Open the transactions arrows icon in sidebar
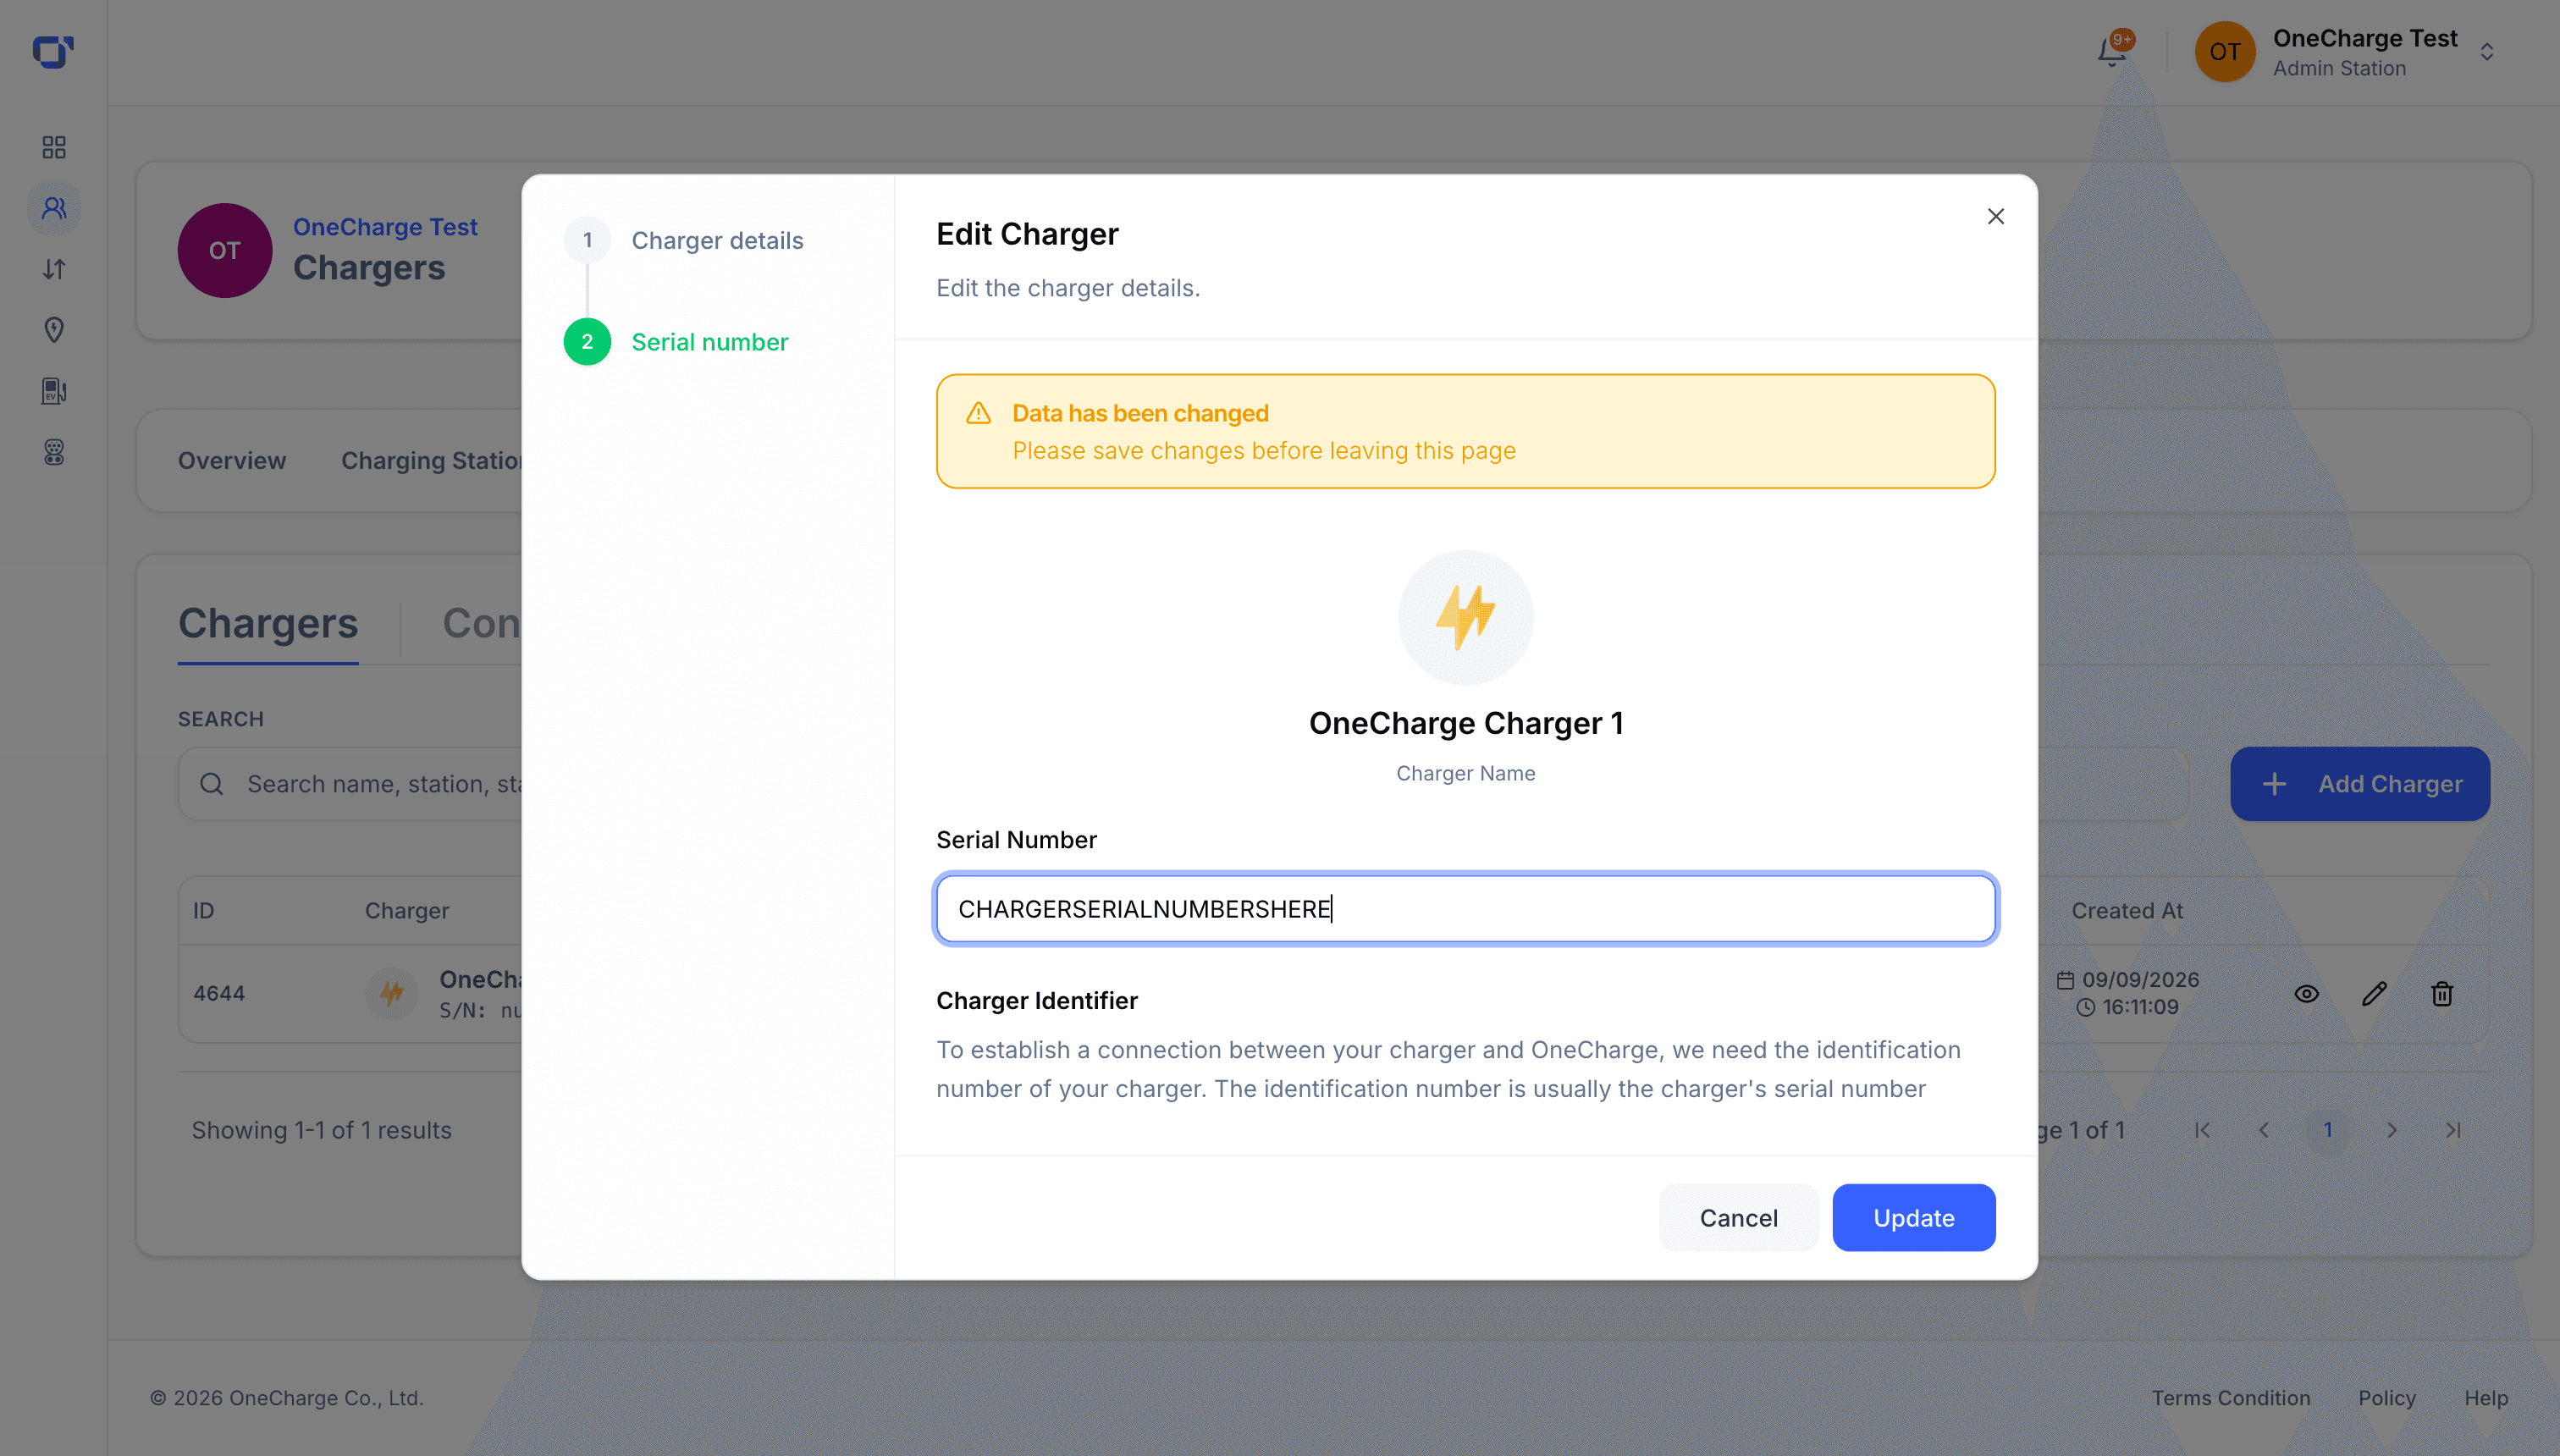This screenshot has height=1456, width=2560. [x=54, y=269]
